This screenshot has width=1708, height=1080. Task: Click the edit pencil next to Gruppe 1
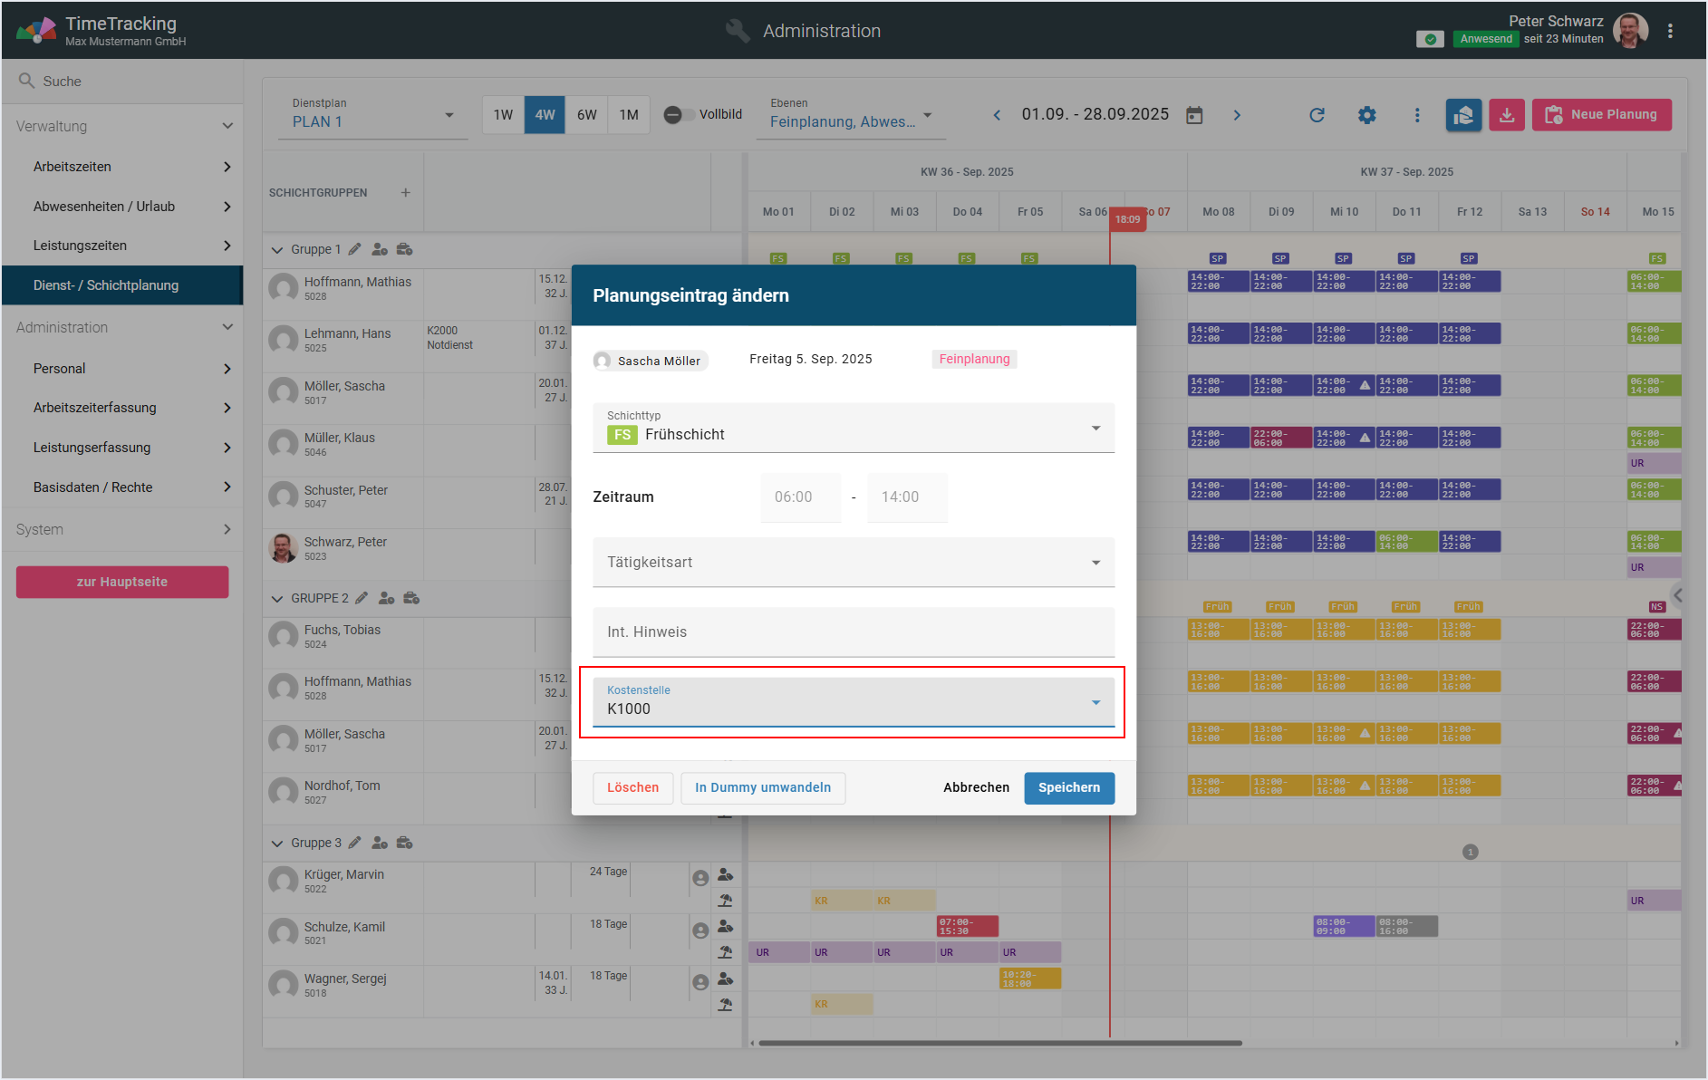[355, 249]
